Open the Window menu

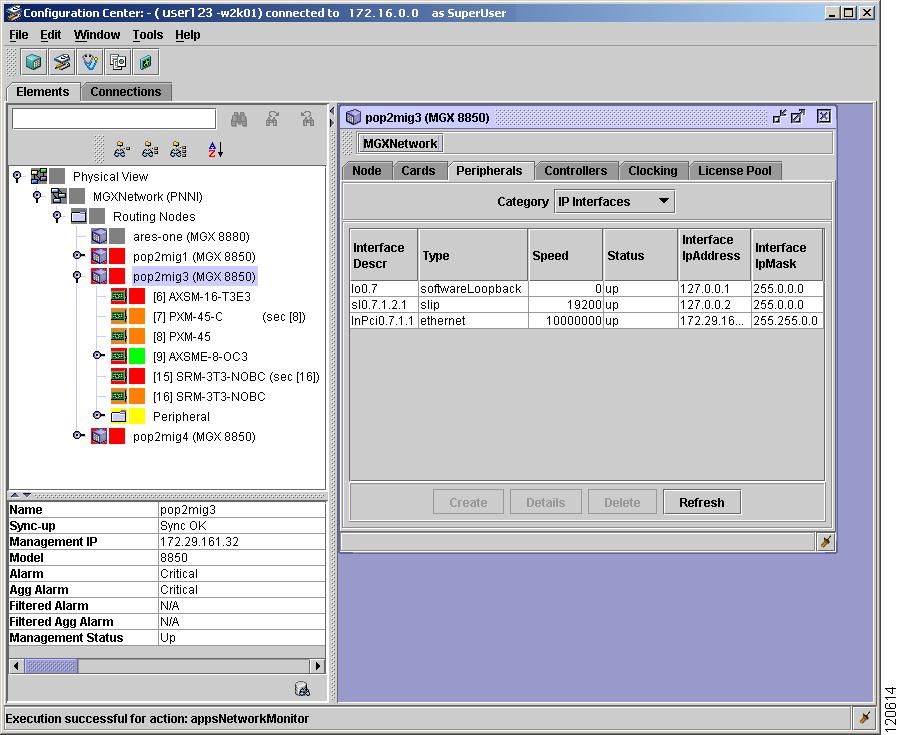pos(97,35)
